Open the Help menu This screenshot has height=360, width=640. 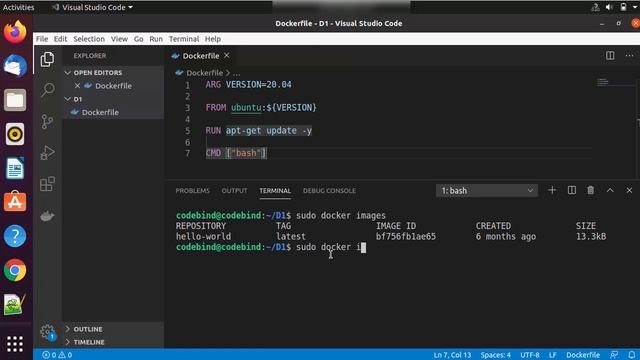click(x=213, y=39)
